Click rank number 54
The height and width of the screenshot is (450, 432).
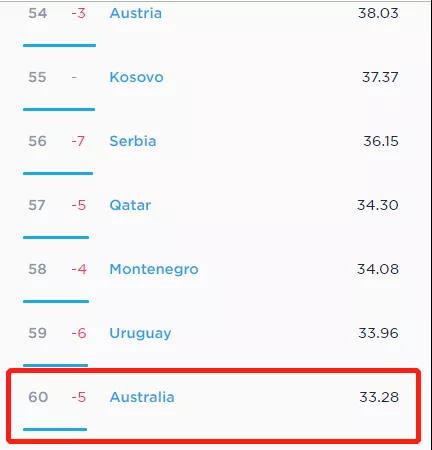click(x=37, y=13)
